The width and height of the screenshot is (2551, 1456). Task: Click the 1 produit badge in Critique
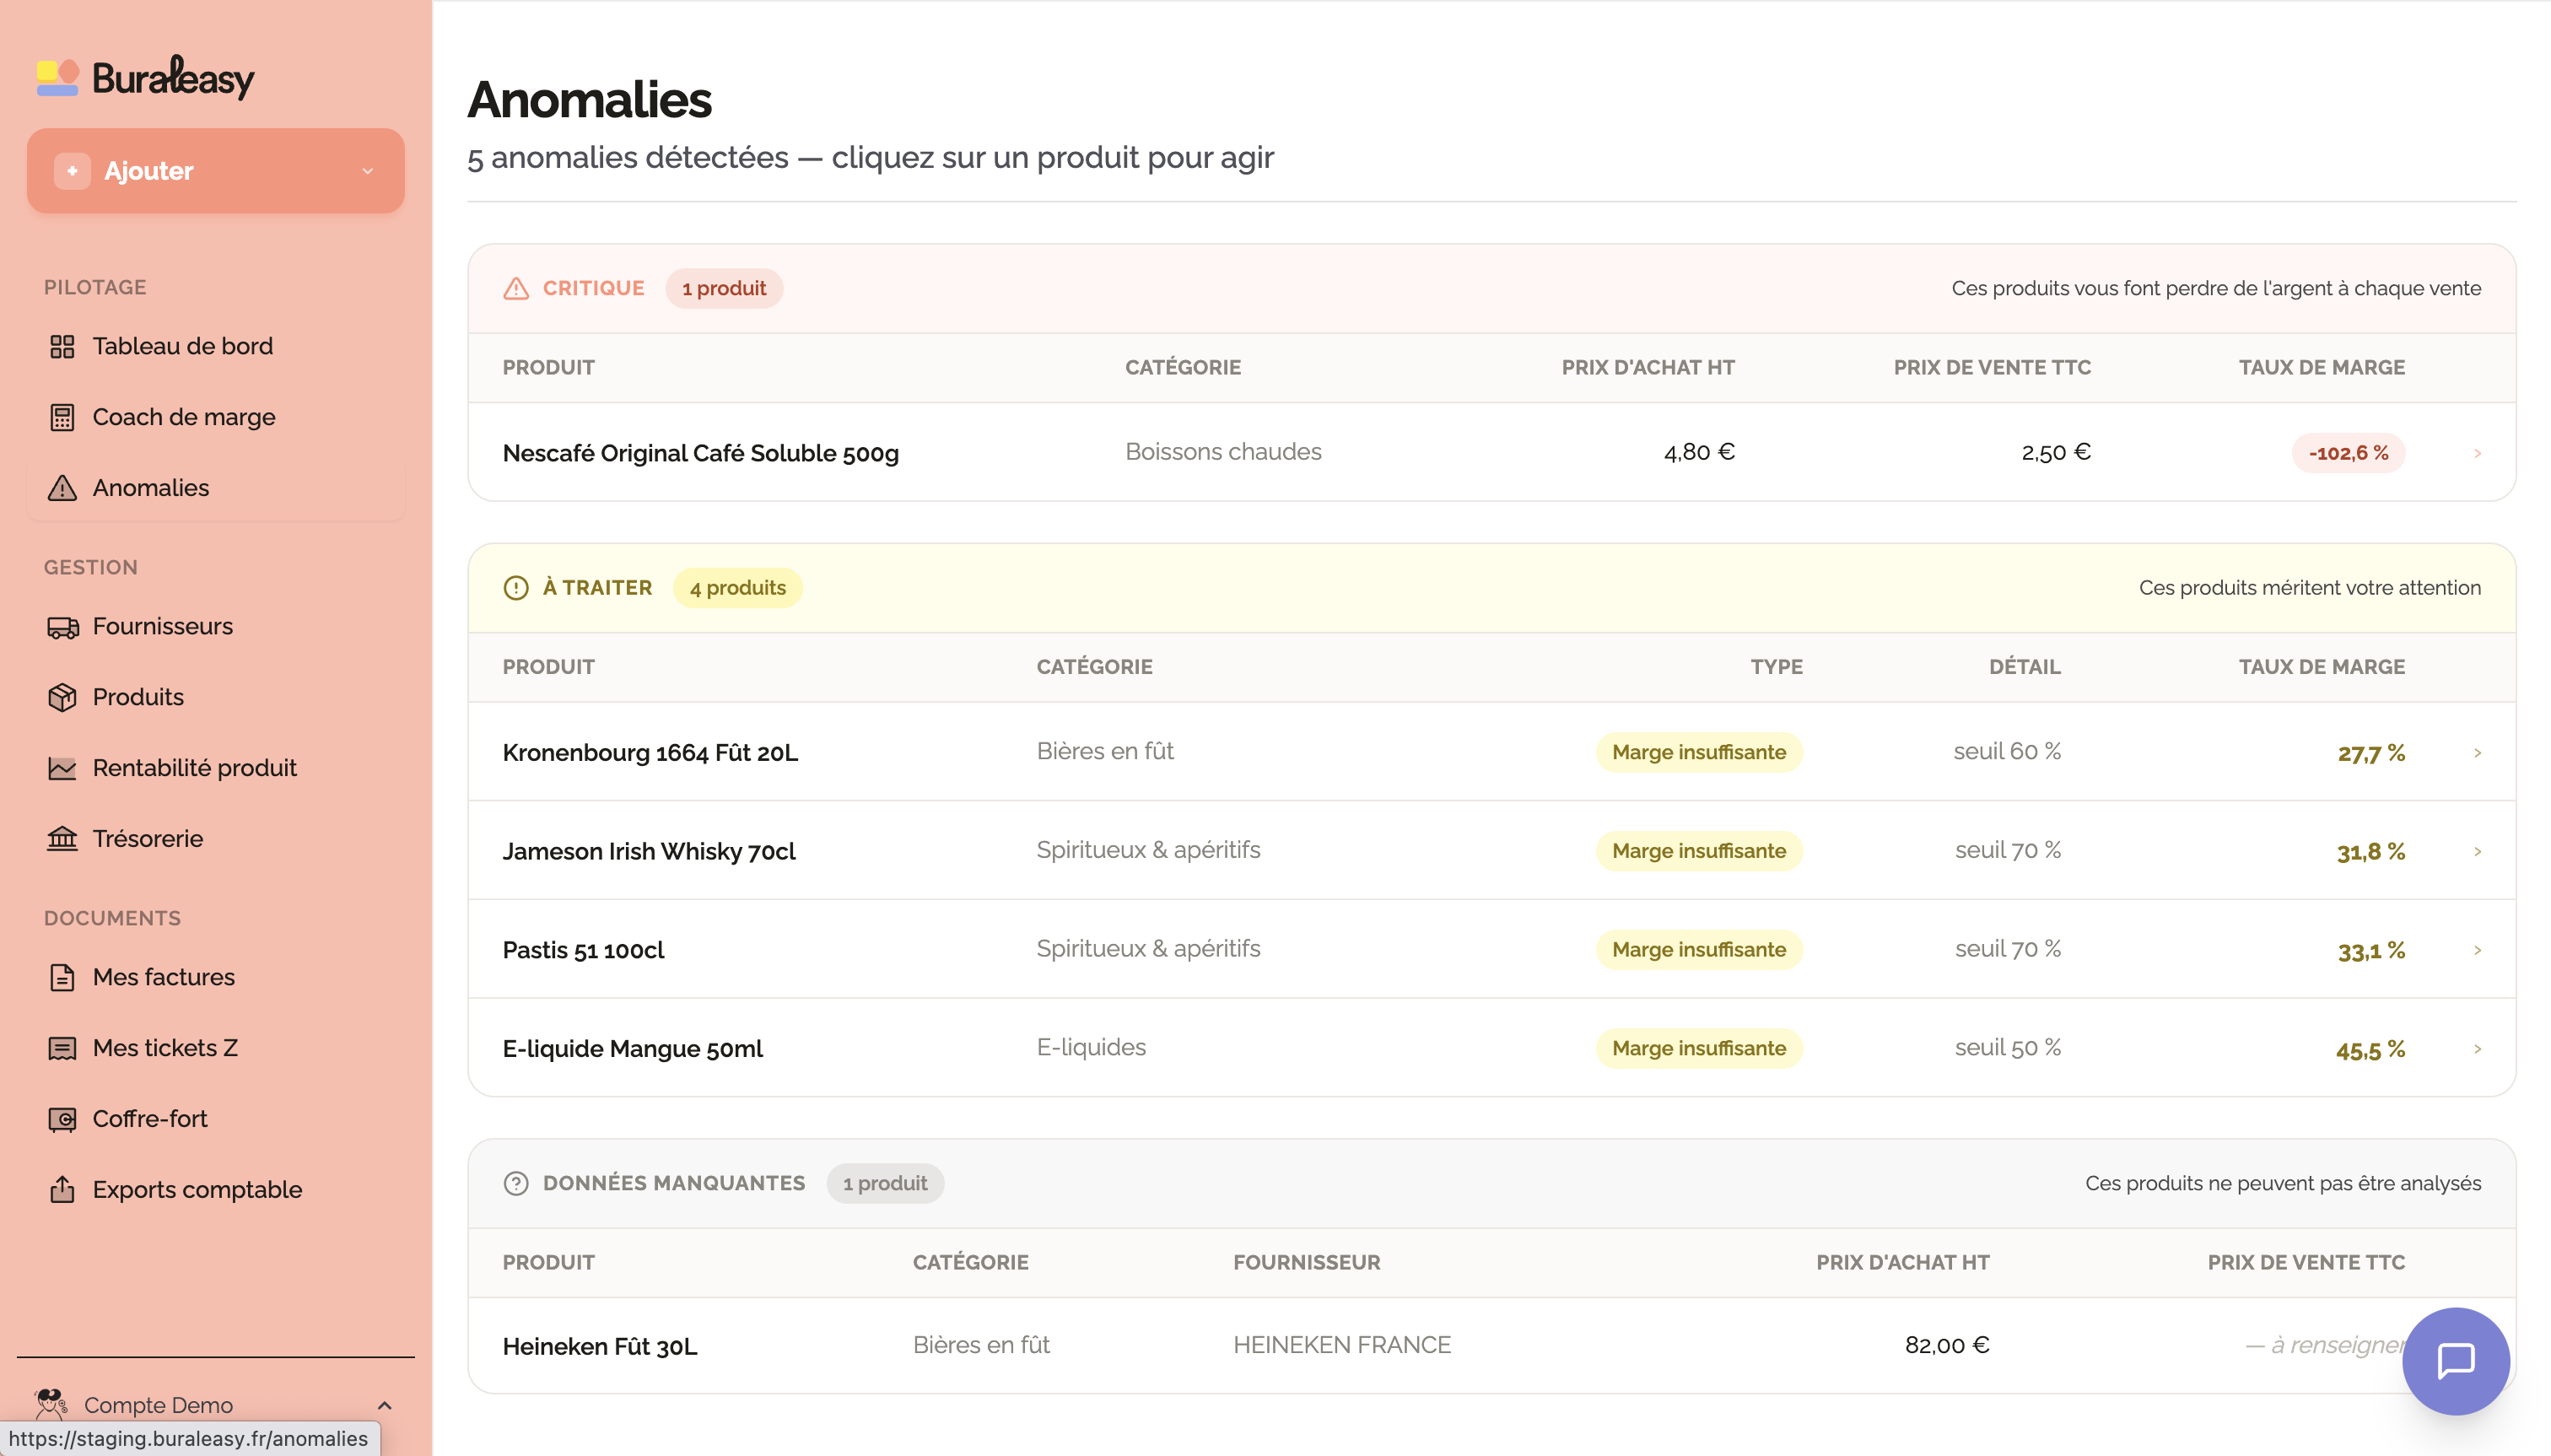[724, 289]
